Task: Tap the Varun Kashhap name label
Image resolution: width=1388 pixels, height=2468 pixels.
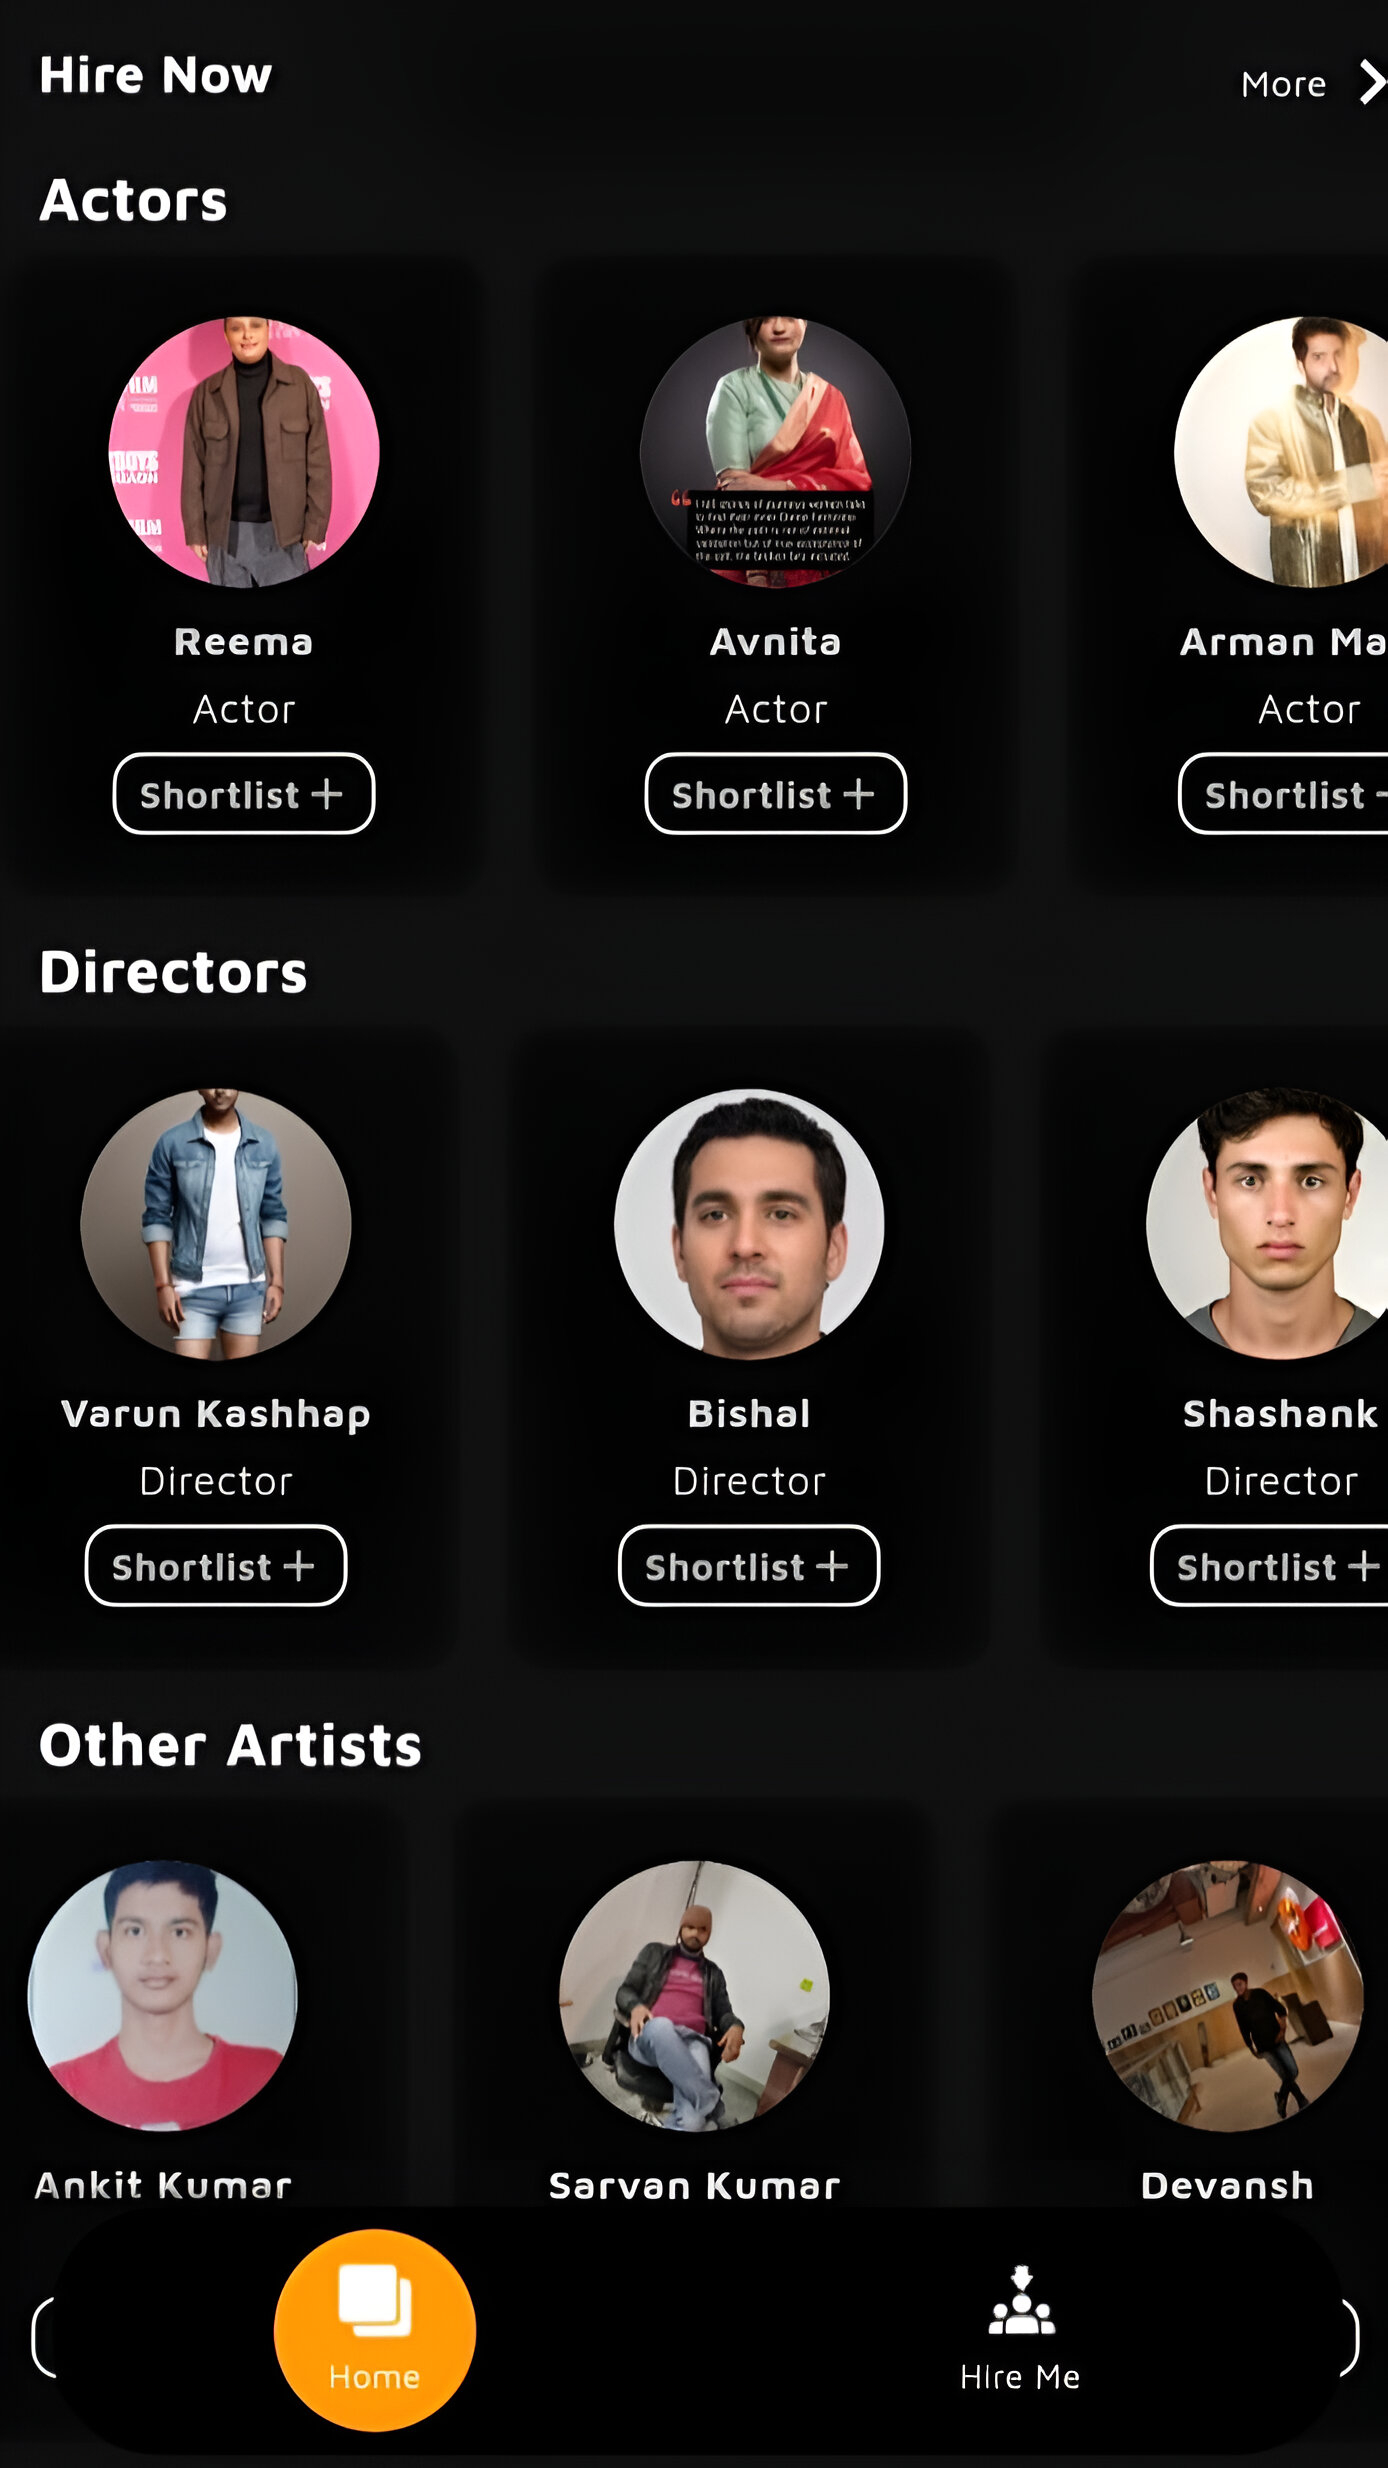Action: (216, 1414)
